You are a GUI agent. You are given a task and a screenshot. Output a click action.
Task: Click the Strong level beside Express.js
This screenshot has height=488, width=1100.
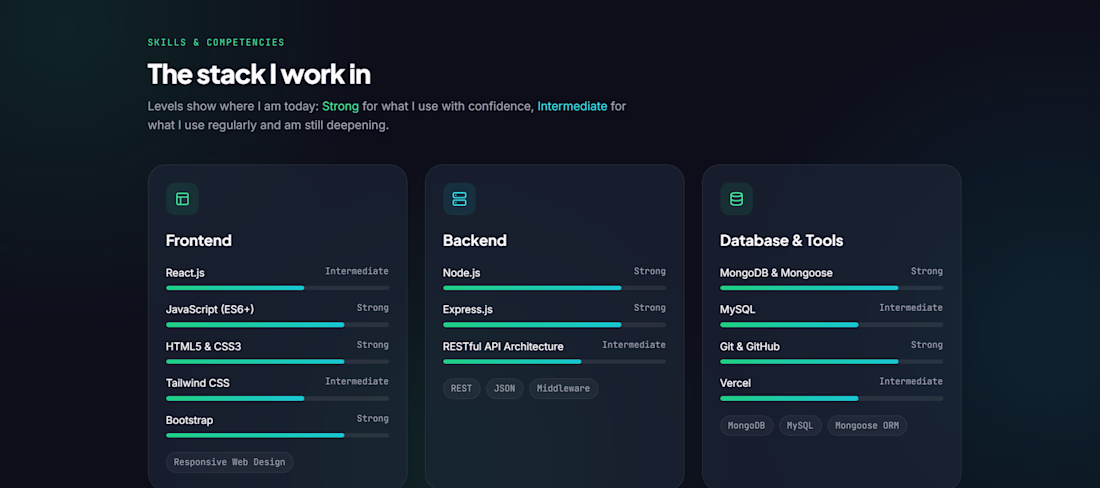tap(650, 308)
